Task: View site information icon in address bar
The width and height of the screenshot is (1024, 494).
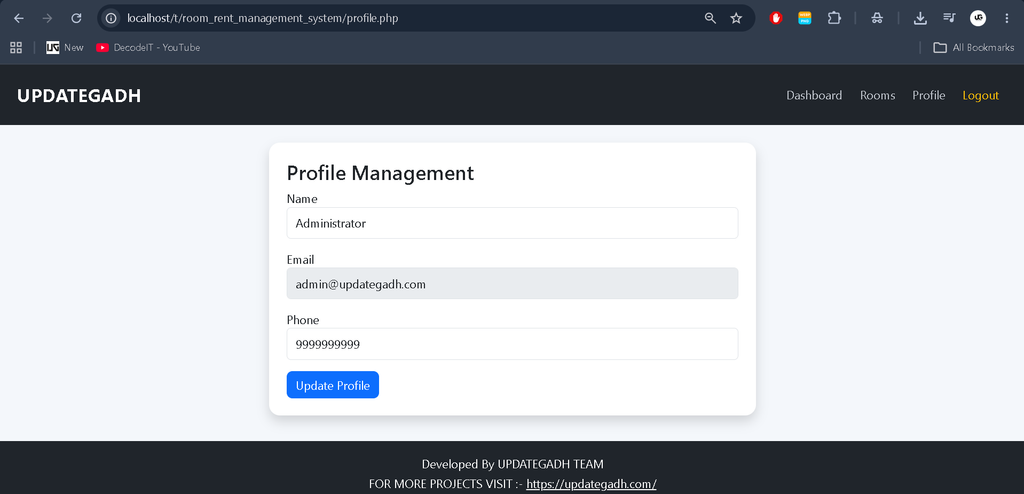Action: [x=111, y=18]
